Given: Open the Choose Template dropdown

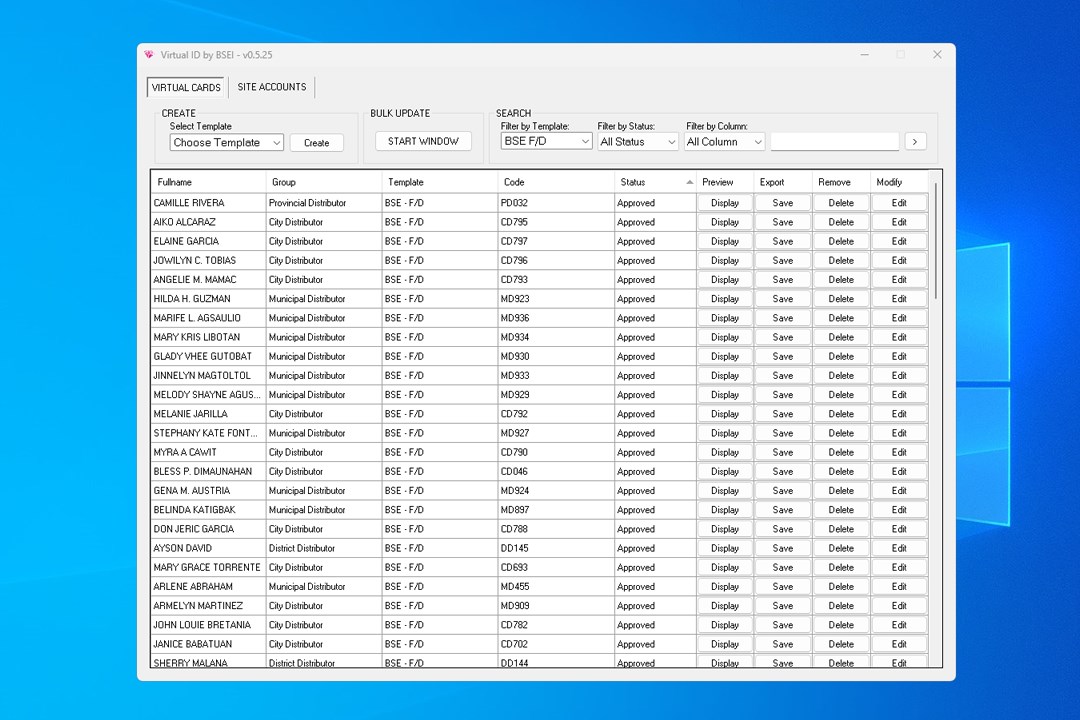Looking at the screenshot, I should pyautogui.click(x=226, y=143).
